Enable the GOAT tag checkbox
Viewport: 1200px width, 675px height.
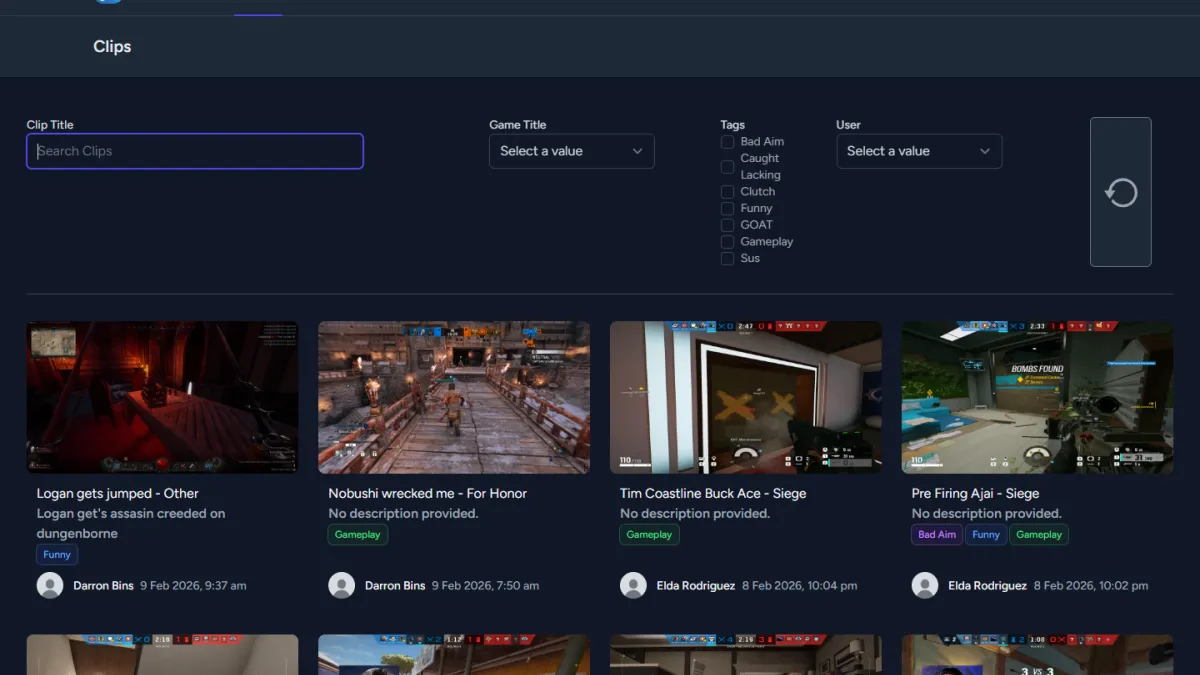(x=727, y=225)
